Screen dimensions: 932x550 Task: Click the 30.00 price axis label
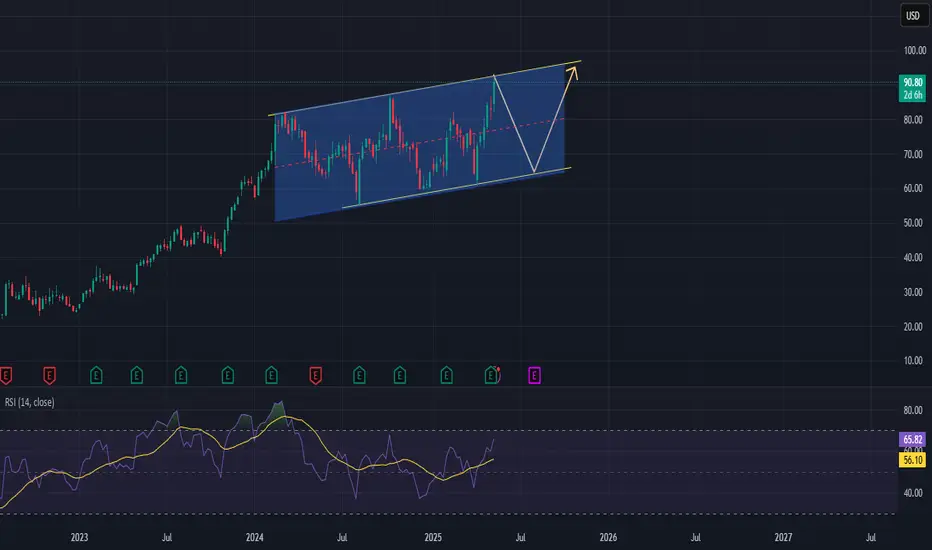pyautogui.click(x=913, y=292)
